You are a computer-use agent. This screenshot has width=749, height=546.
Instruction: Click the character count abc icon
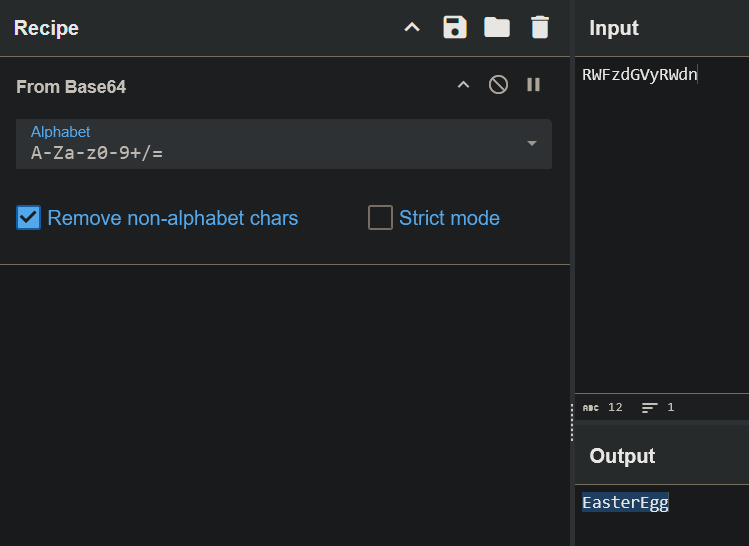click(591, 408)
